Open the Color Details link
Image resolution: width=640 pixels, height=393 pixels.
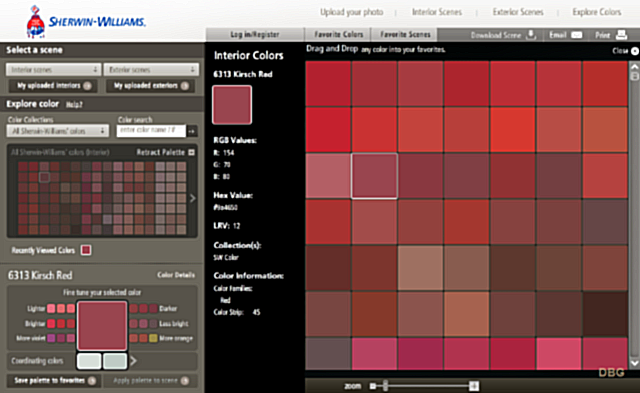click(x=176, y=275)
